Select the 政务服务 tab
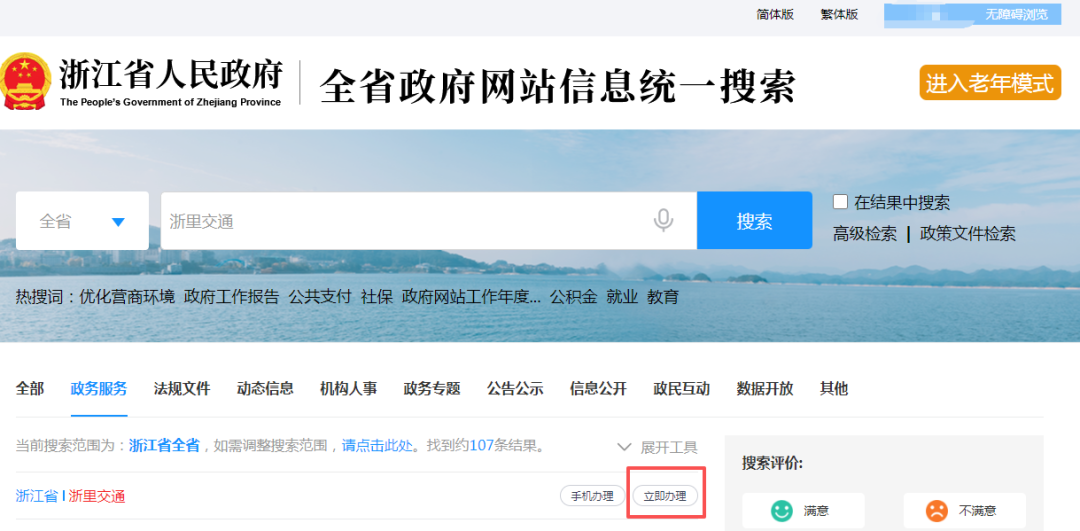This screenshot has height=531, width=1080. point(98,388)
